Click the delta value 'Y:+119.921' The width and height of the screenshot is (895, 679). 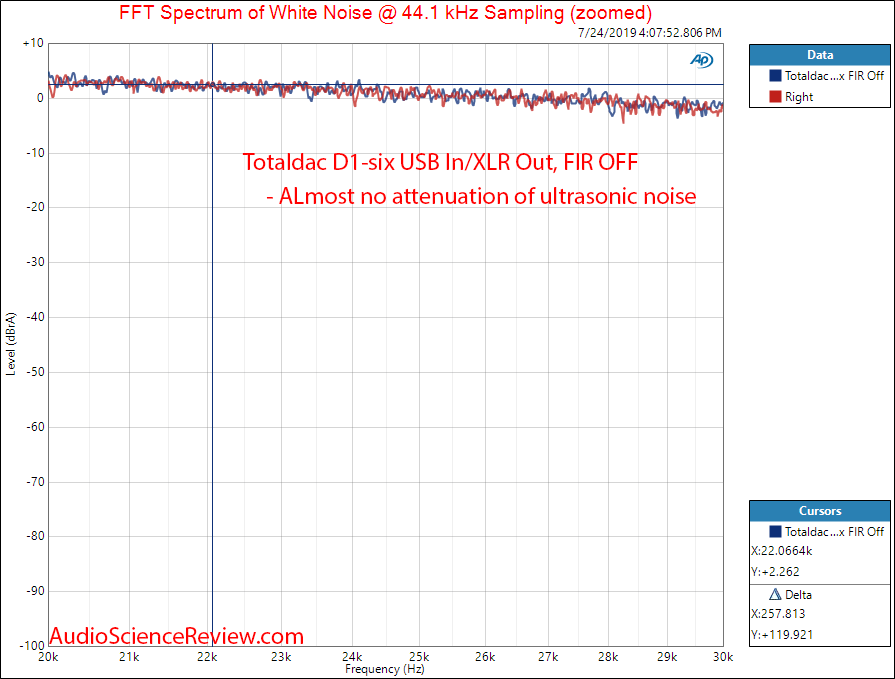pyautogui.click(x=782, y=634)
